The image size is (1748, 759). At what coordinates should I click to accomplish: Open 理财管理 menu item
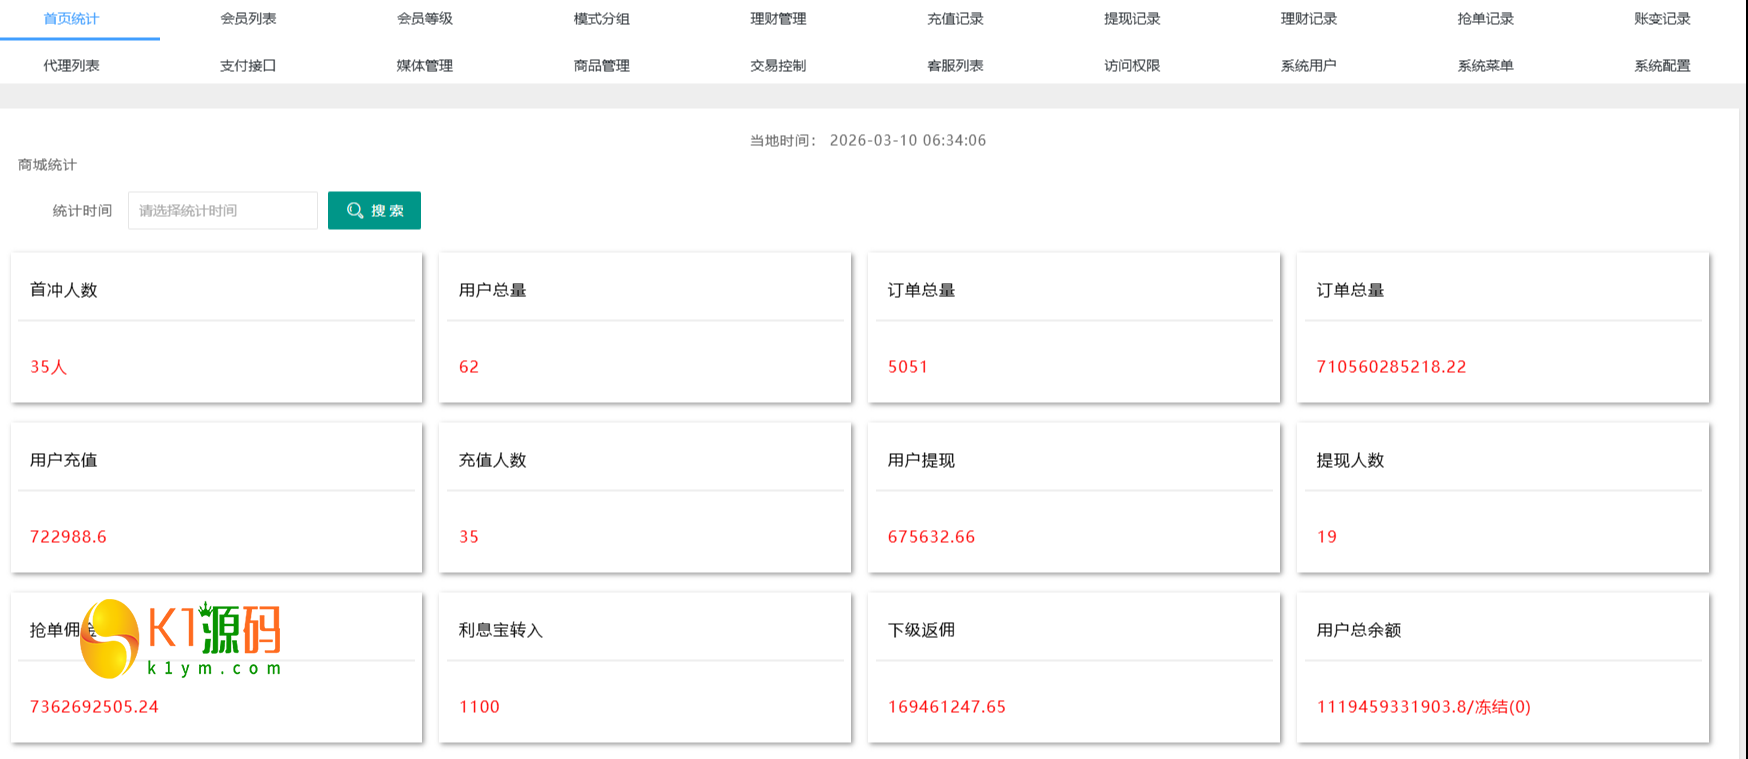[x=778, y=19]
